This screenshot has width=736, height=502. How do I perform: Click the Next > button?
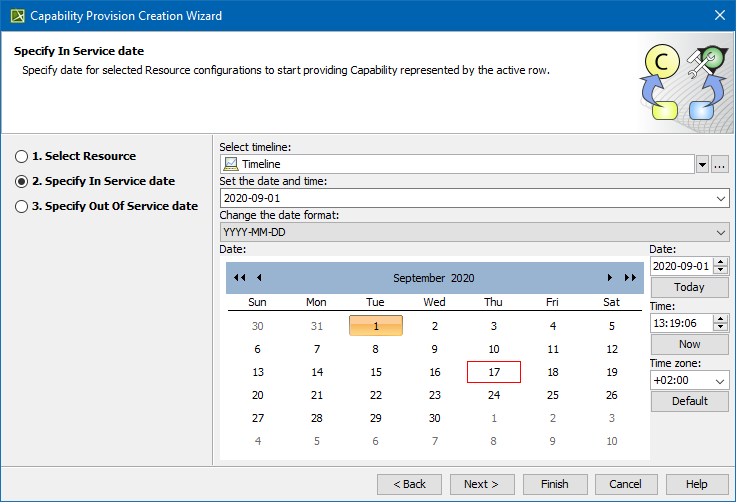(481, 484)
